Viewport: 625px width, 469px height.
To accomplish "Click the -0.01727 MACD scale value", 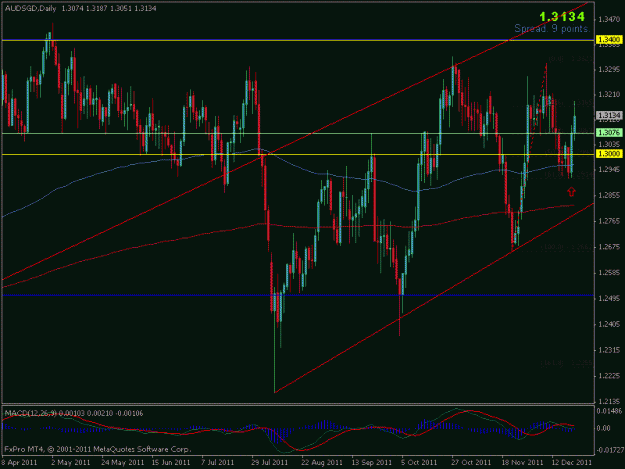I will click(609, 451).
